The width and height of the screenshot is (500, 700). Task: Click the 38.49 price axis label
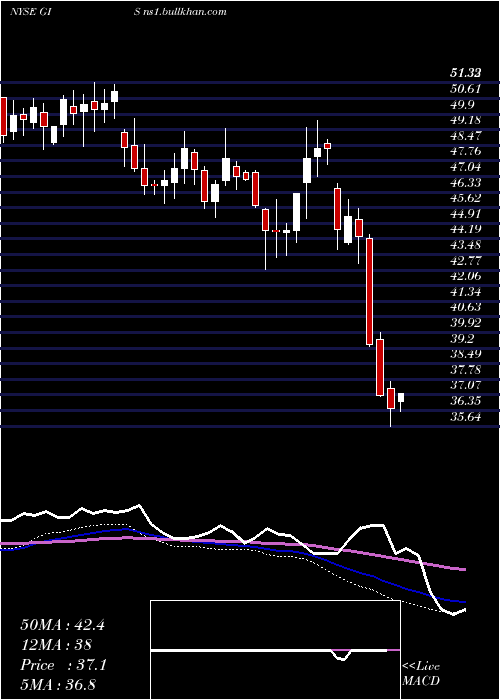click(x=465, y=354)
